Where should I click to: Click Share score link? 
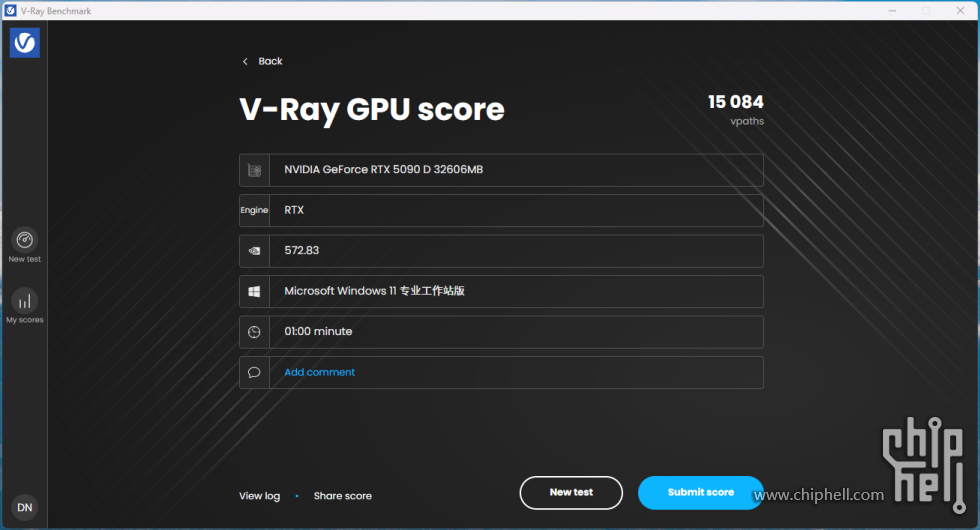(342, 496)
